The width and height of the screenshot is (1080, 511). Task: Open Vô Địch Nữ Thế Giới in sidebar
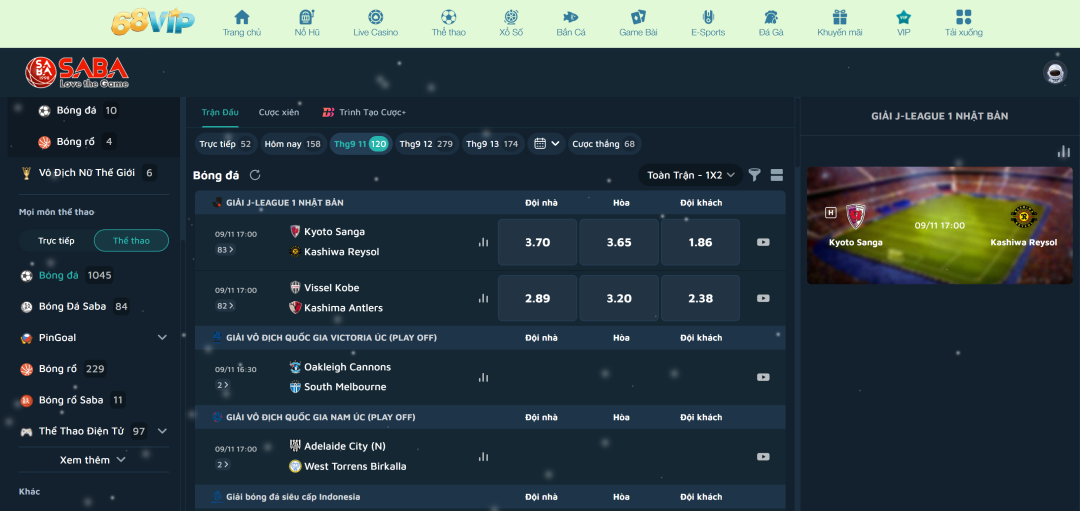(88, 173)
